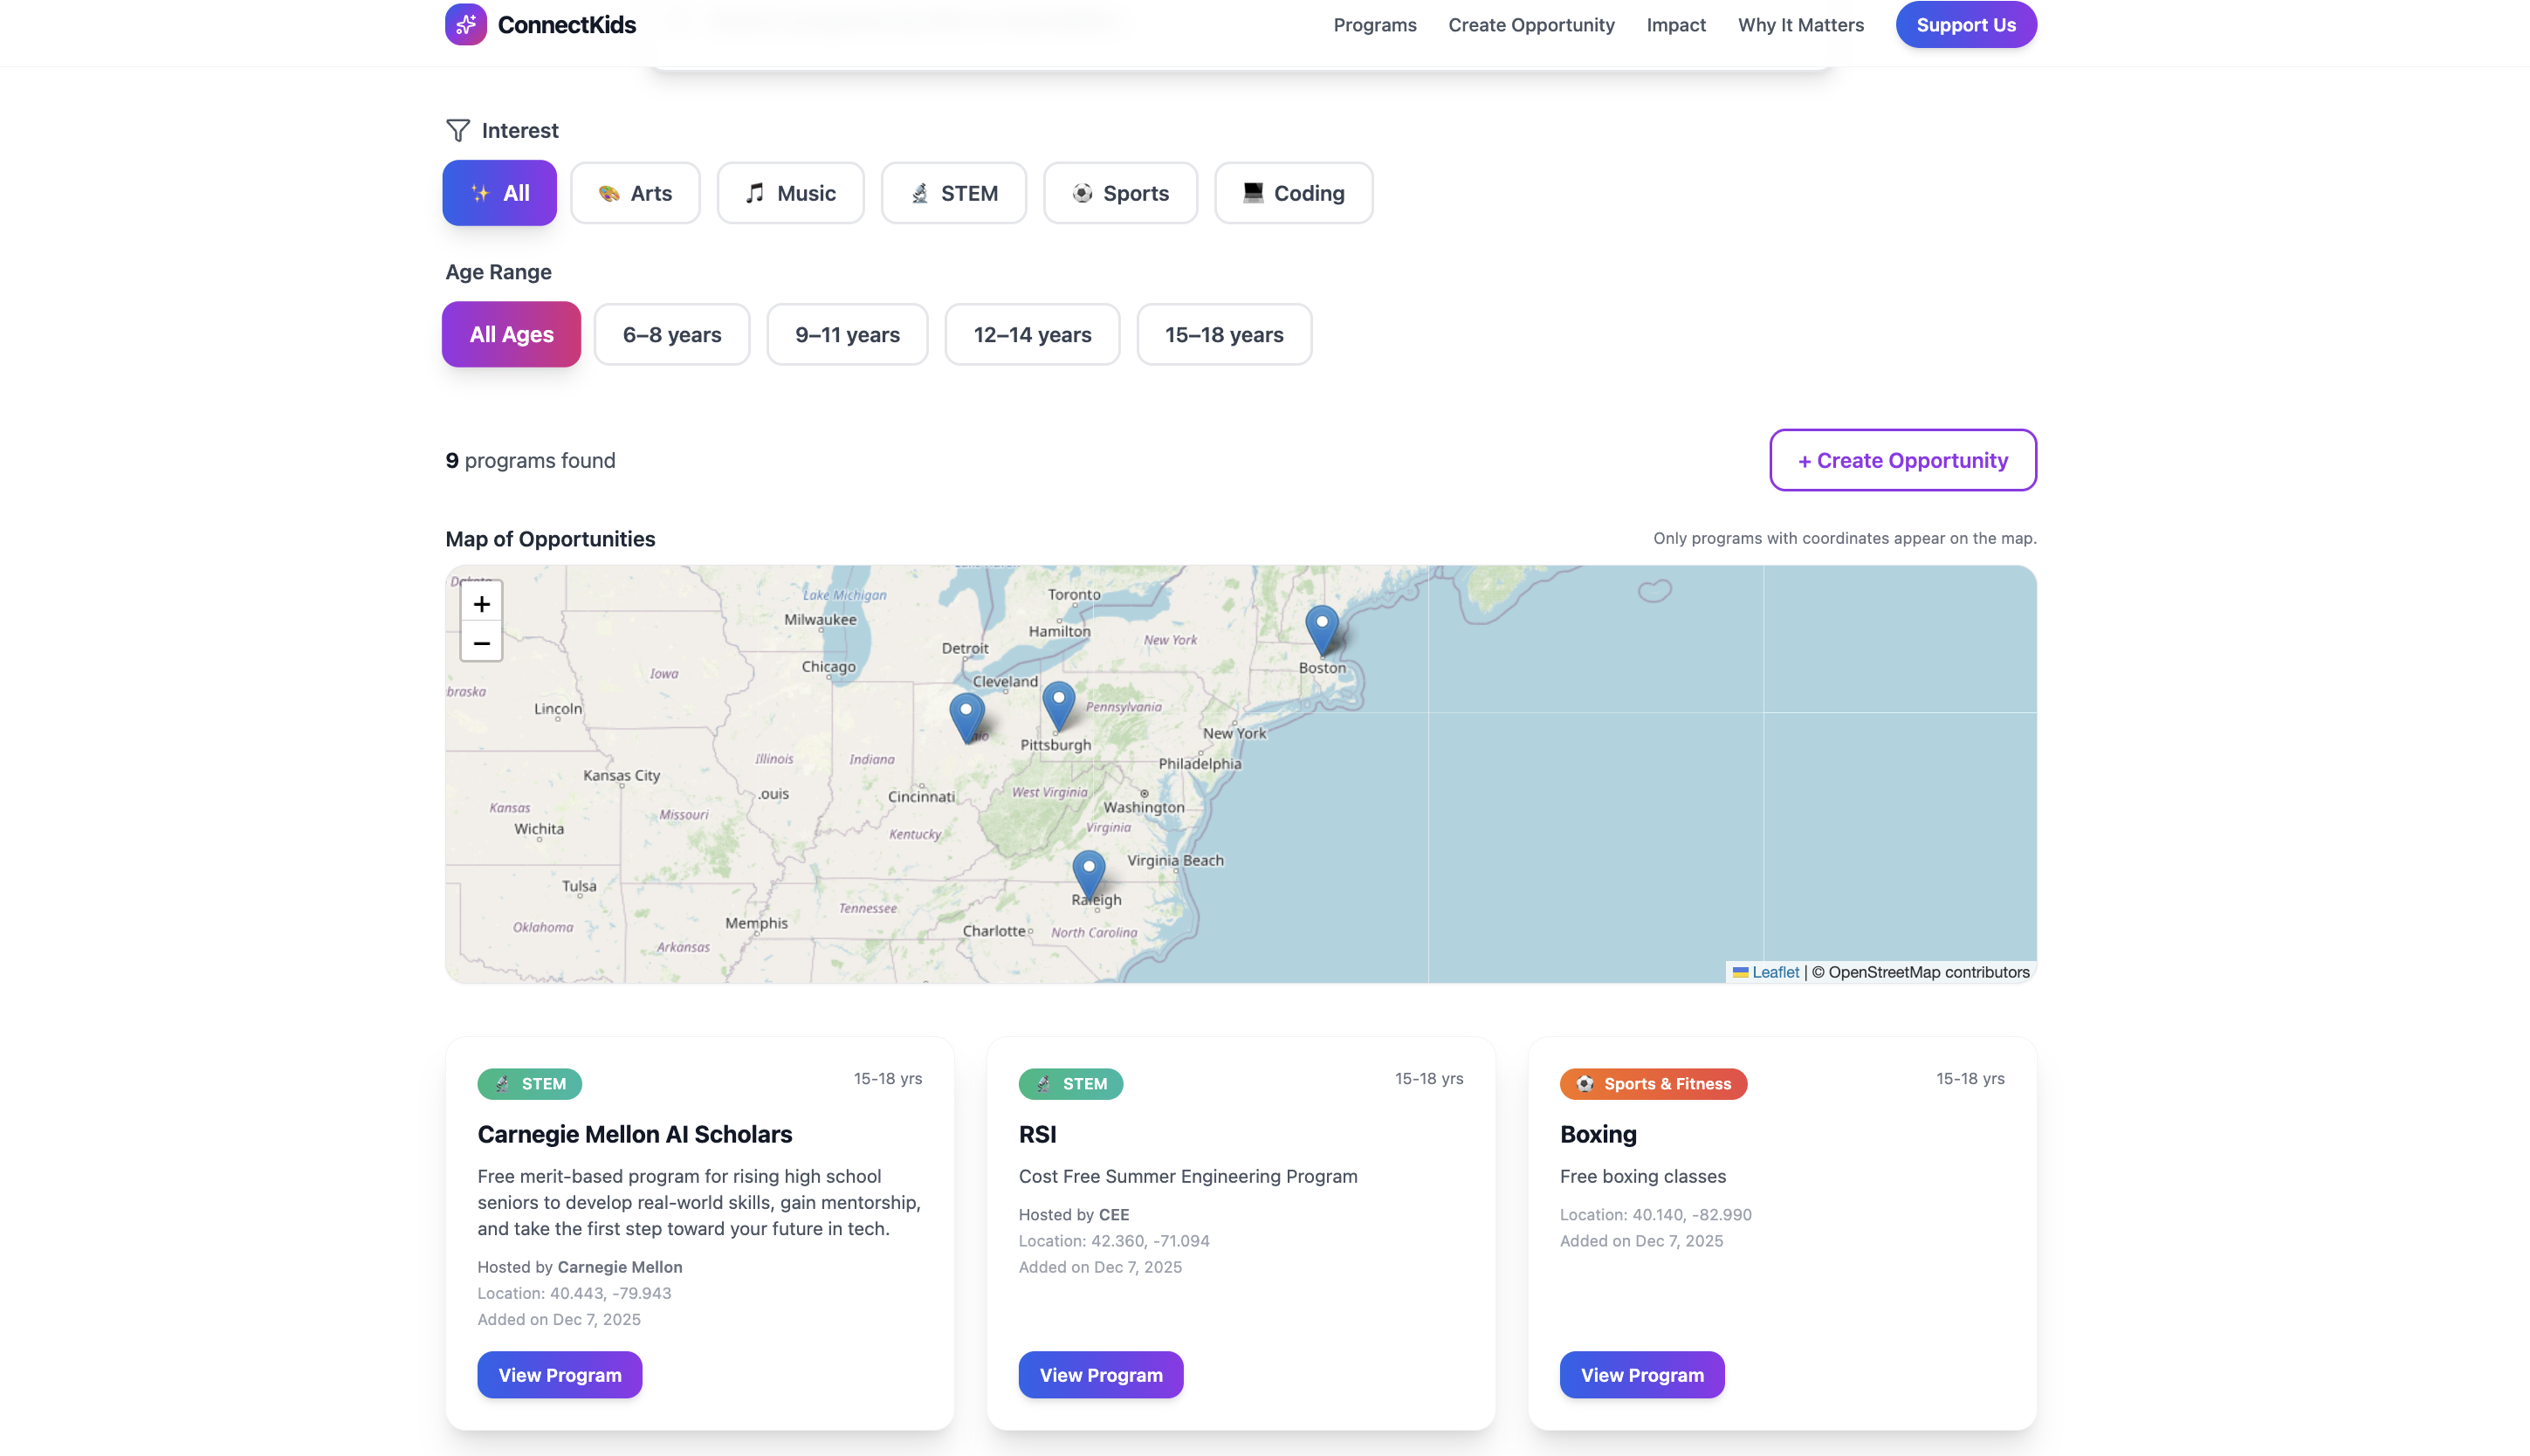Enable the Coding interest filter

point(1292,193)
